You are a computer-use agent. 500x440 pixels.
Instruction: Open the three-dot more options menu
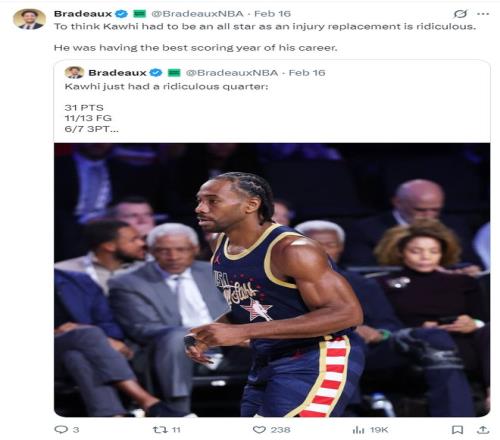(x=483, y=14)
